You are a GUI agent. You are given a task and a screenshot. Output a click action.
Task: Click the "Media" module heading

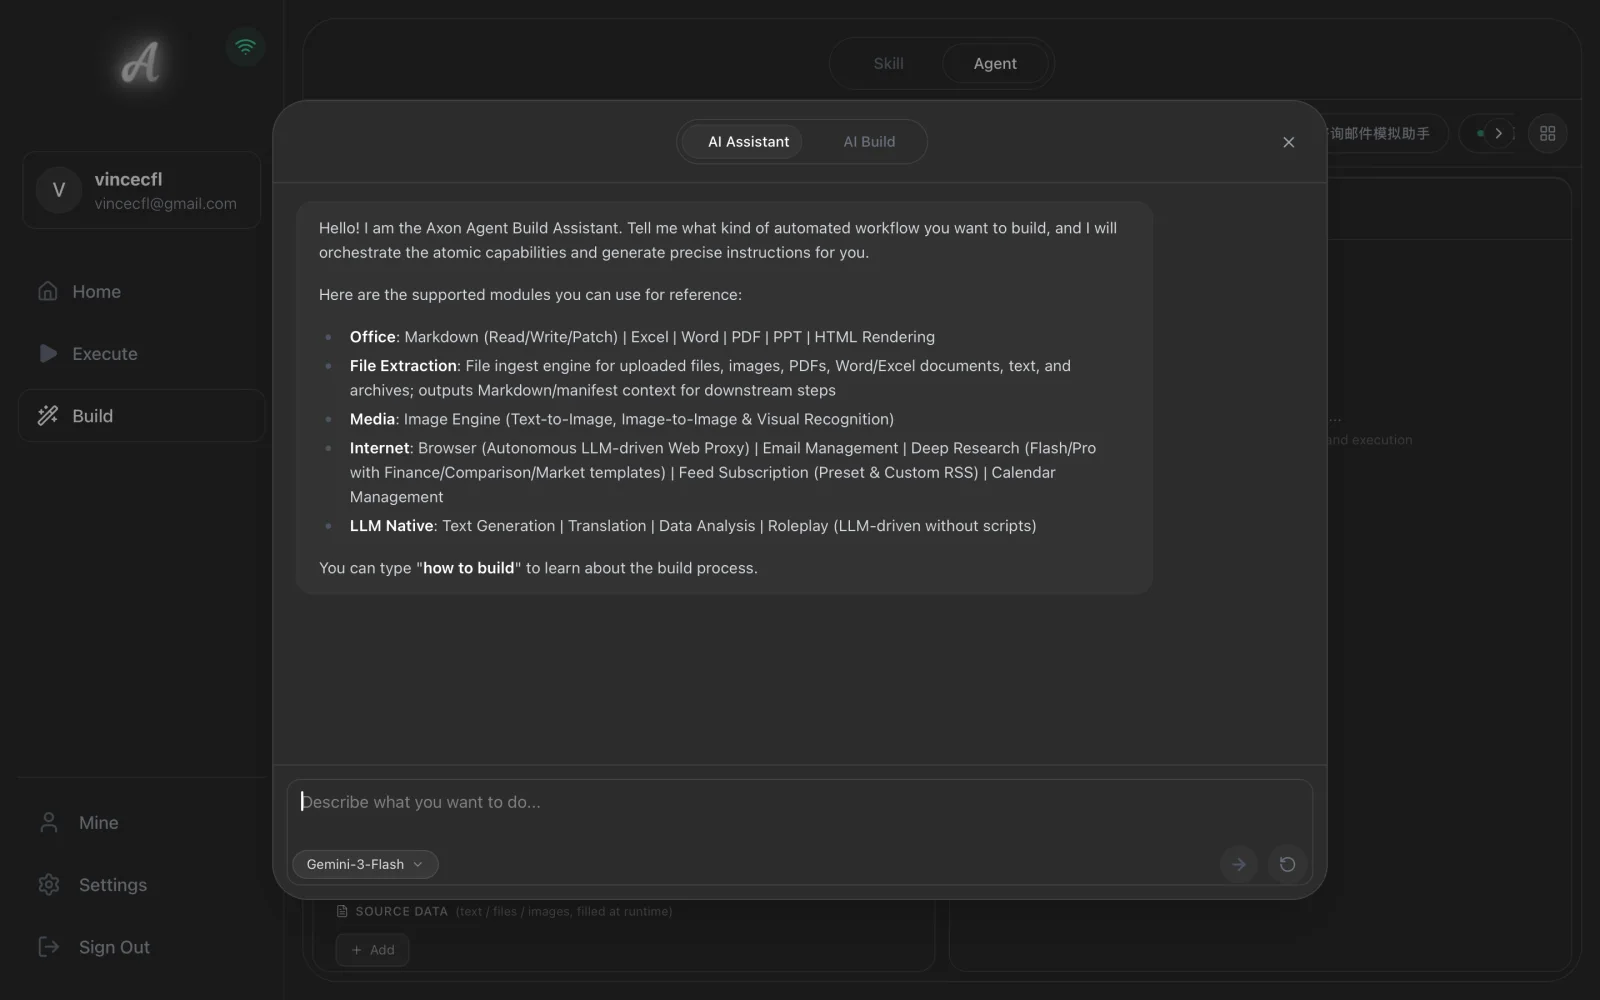click(x=372, y=419)
